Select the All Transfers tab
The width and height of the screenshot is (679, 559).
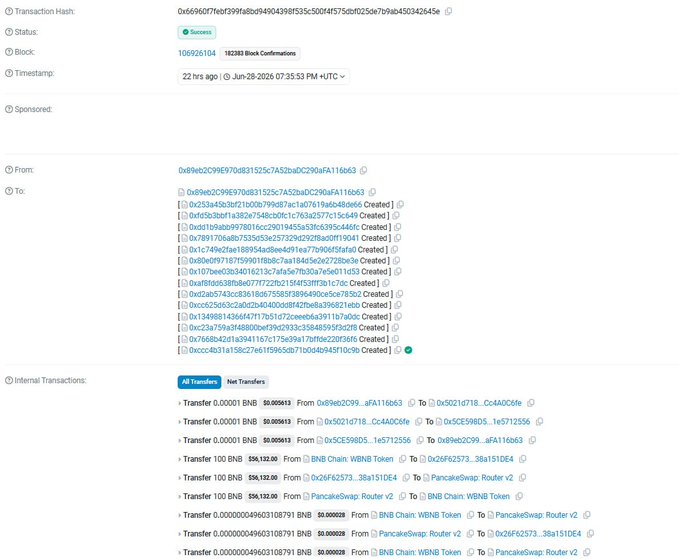[x=199, y=381]
